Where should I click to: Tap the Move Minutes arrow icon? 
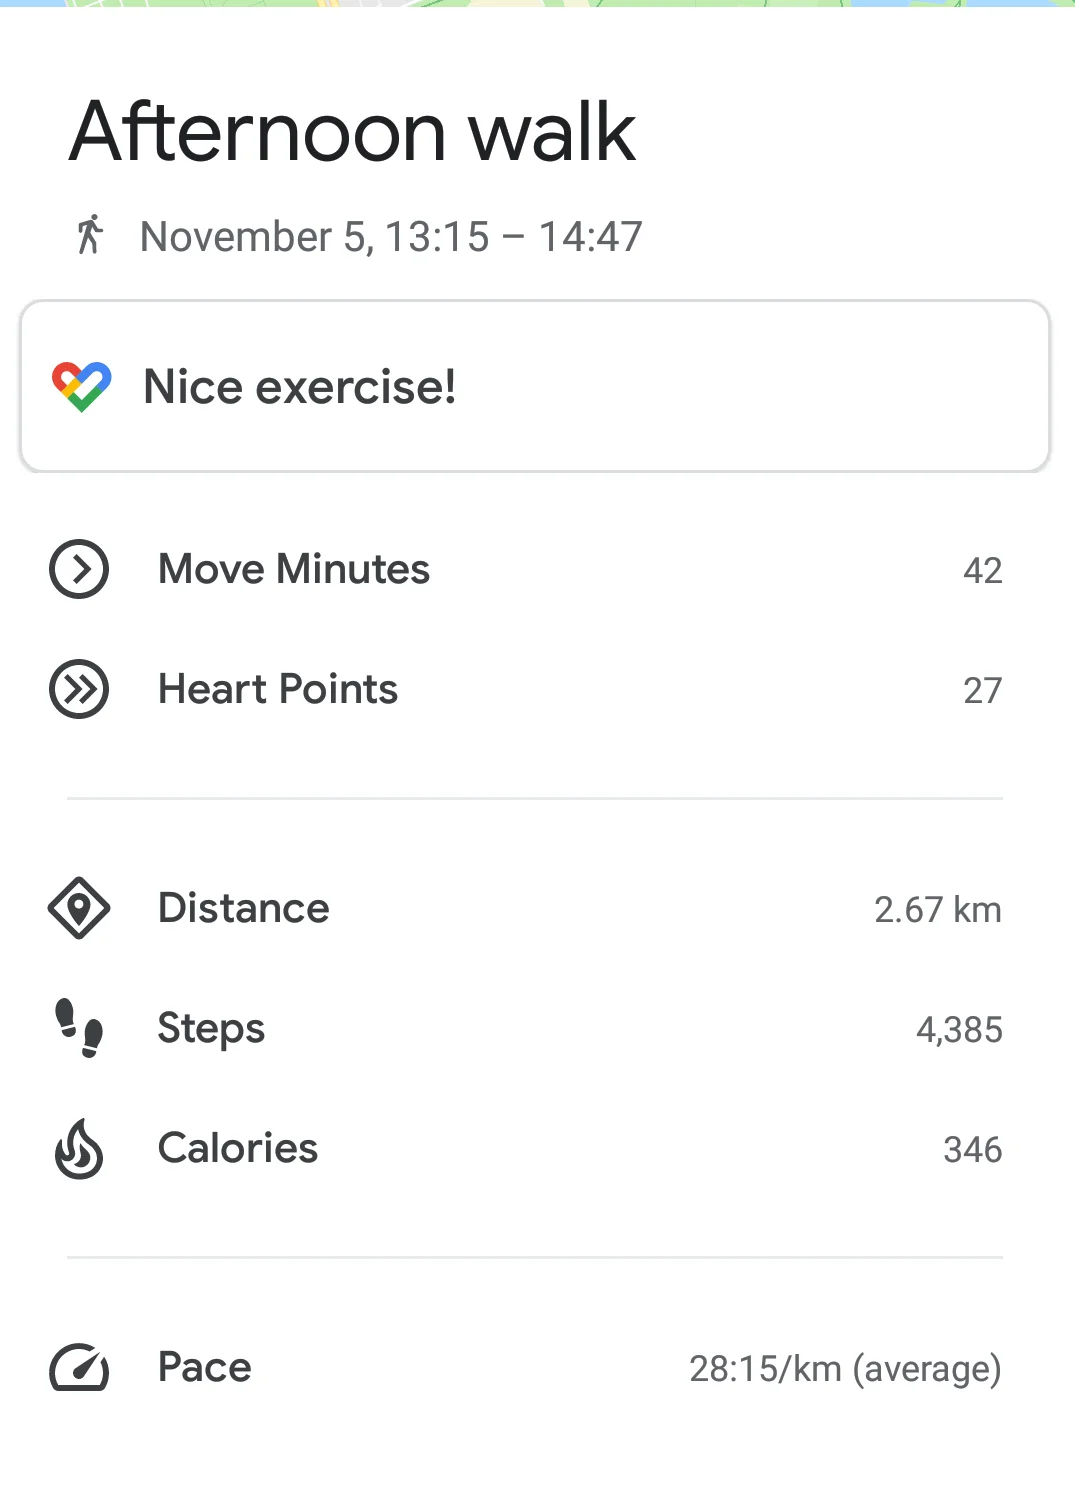tap(79, 569)
